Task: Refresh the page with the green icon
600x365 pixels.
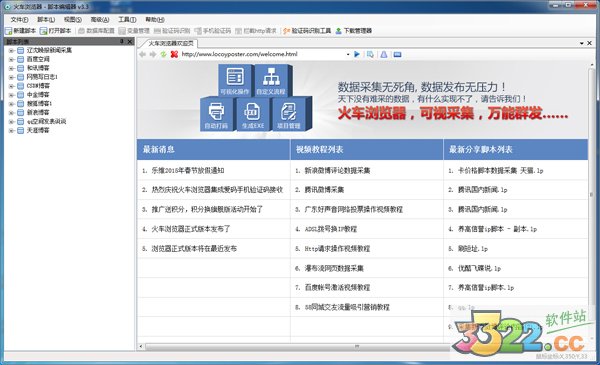Action: pyautogui.click(x=163, y=54)
